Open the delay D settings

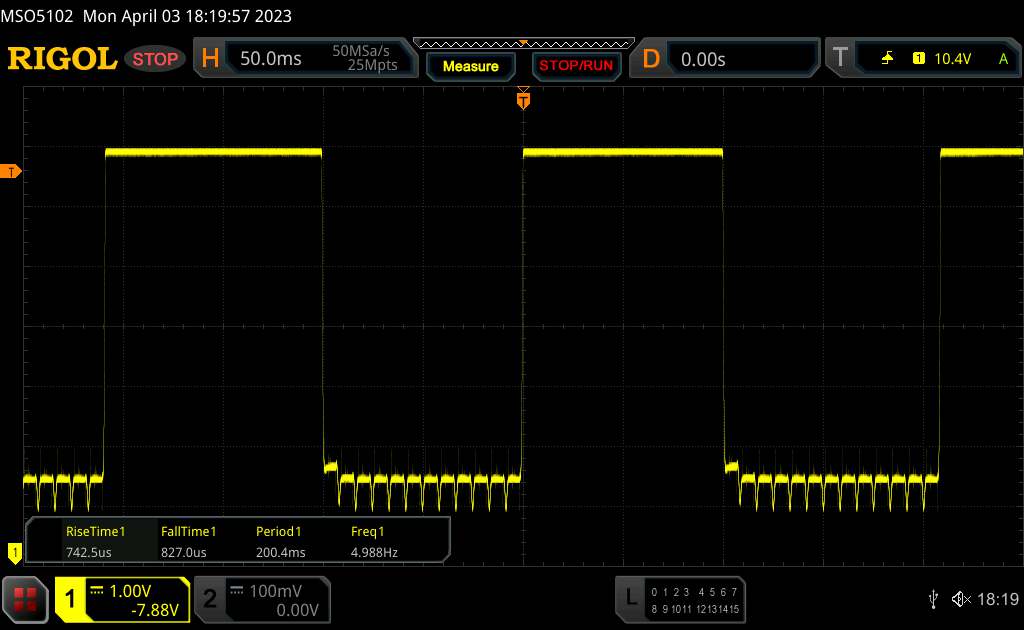[x=651, y=59]
